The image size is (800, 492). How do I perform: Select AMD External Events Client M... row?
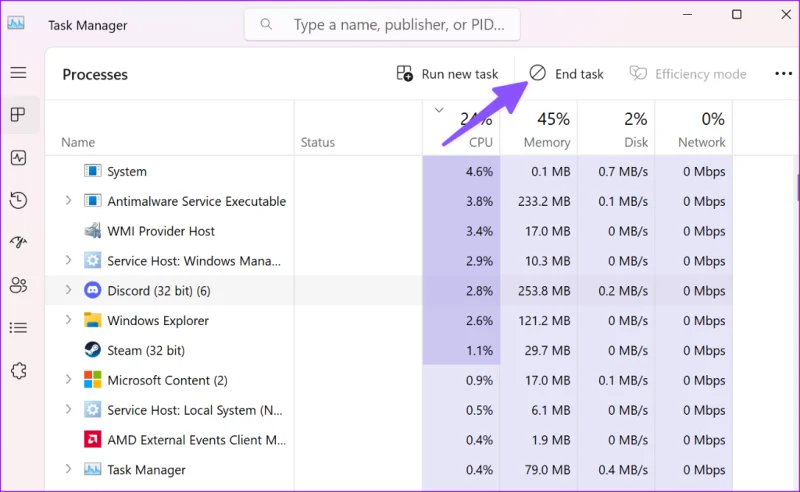tap(389, 439)
